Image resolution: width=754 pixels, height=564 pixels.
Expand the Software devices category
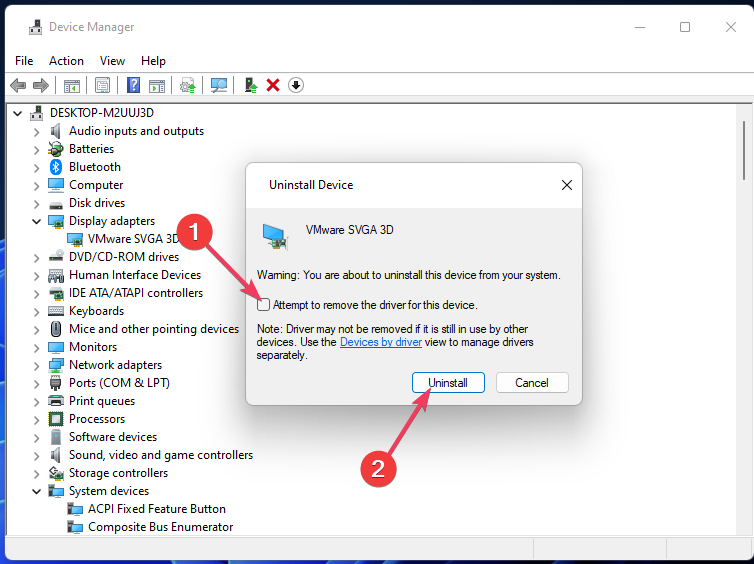click(37, 438)
